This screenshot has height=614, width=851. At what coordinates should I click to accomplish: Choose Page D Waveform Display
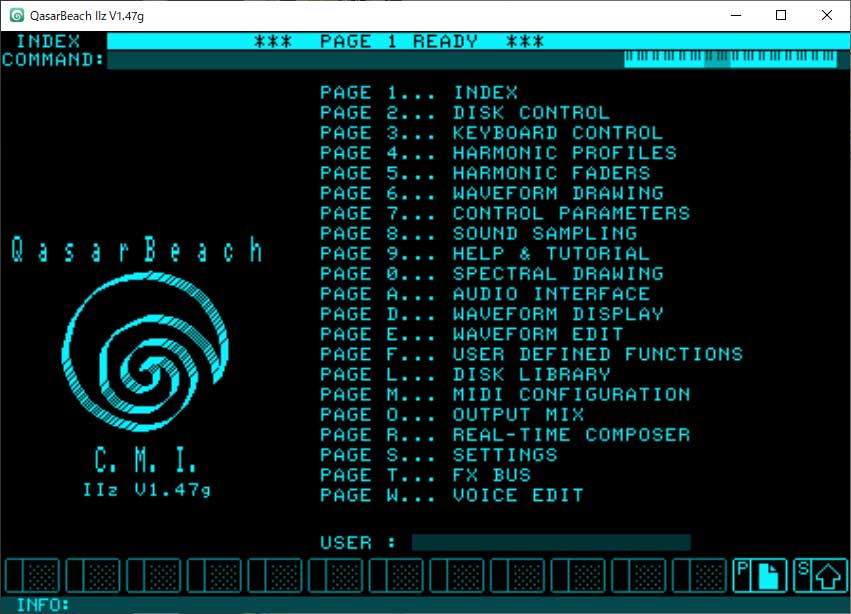coord(491,314)
